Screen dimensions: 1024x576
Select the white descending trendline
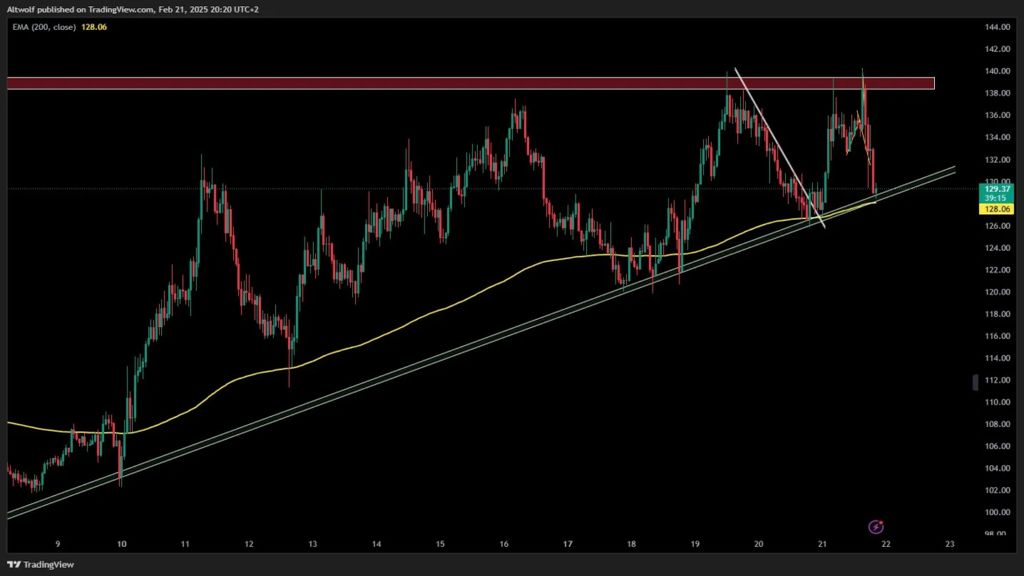780,148
